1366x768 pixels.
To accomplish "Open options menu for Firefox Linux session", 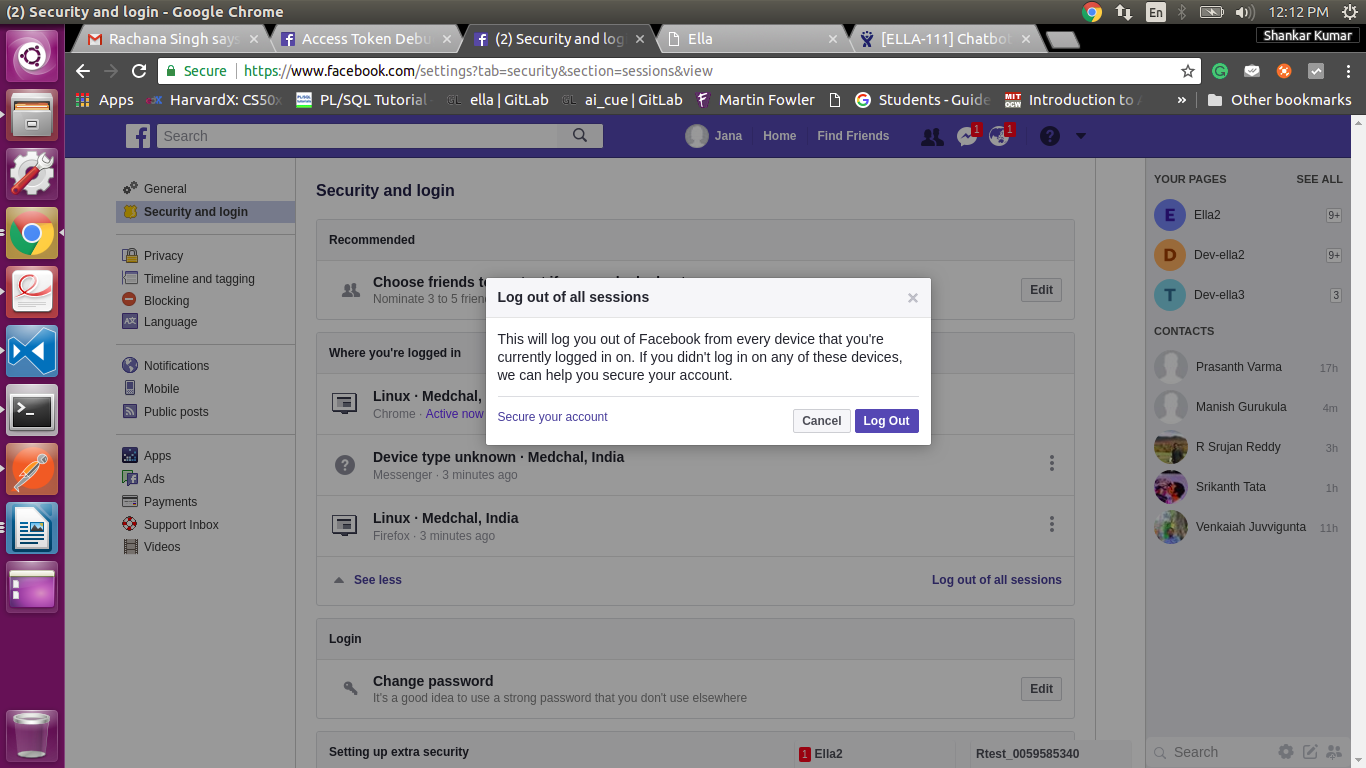I will coord(1051,524).
